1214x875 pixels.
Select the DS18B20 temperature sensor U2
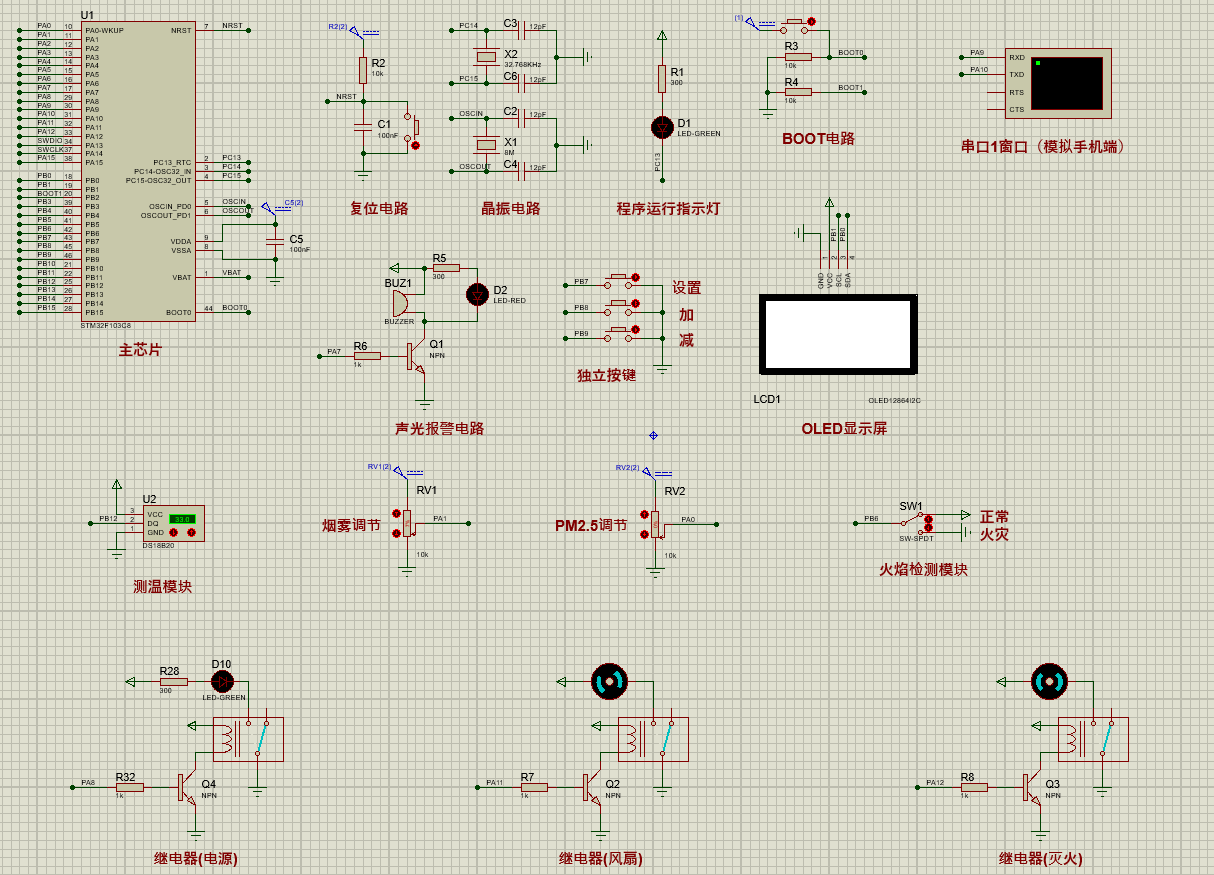pos(174,524)
